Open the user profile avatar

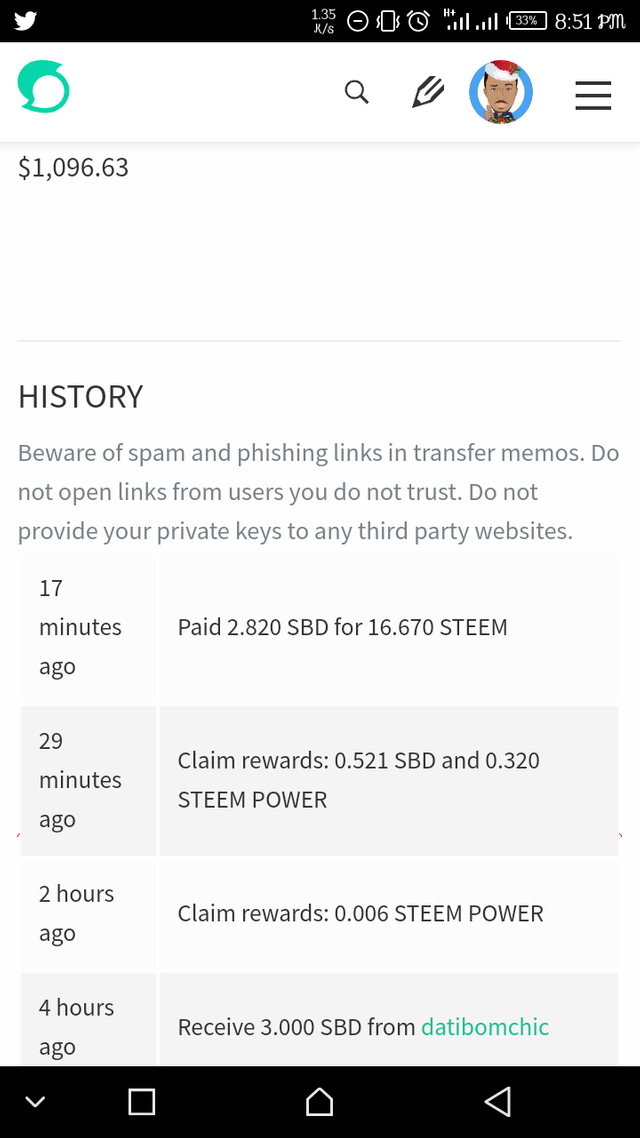501,93
